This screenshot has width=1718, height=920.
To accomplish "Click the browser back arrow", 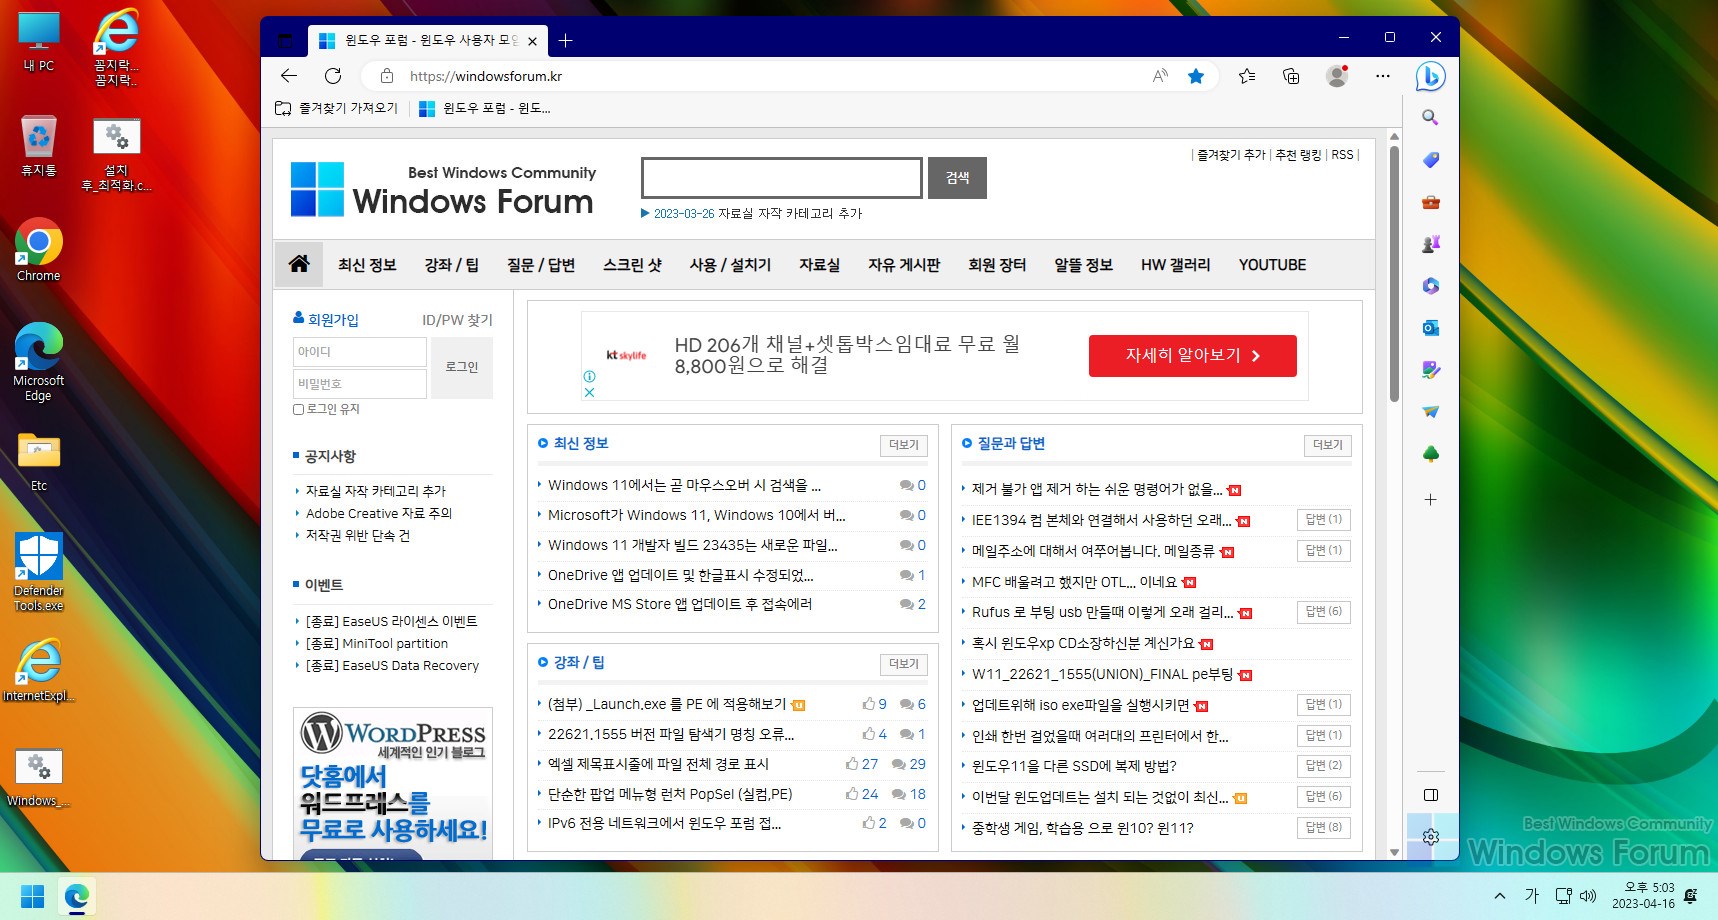I will tap(289, 76).
